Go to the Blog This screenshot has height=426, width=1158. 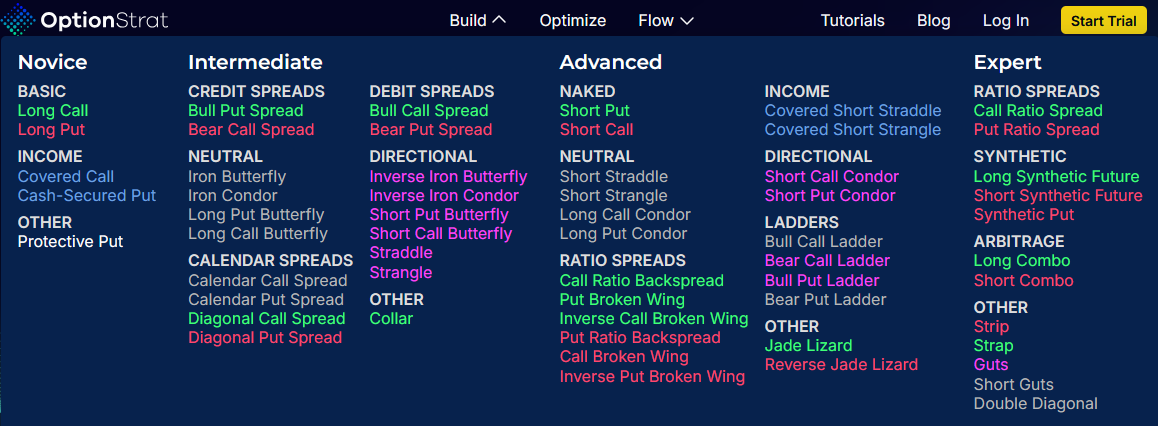(x=933, y=21)
